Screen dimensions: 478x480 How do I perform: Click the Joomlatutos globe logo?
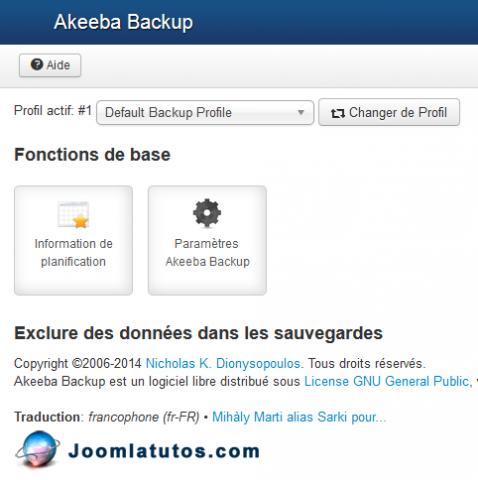(38, 449)
